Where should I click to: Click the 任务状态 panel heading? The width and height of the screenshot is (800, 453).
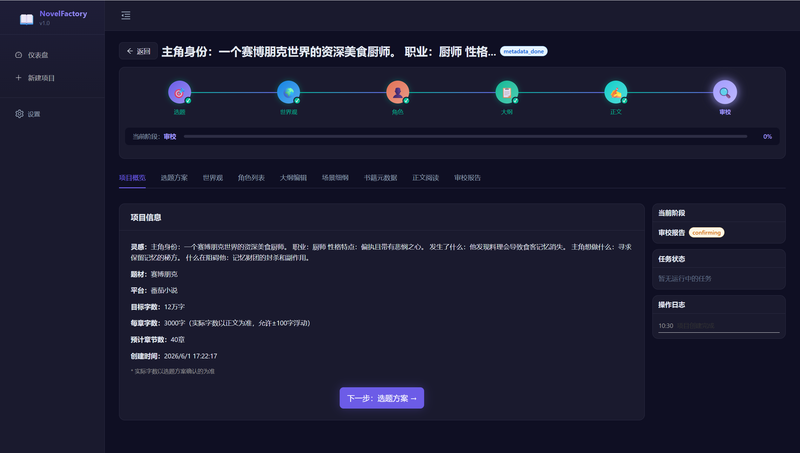pyautogui.click(x=671, y=259)
